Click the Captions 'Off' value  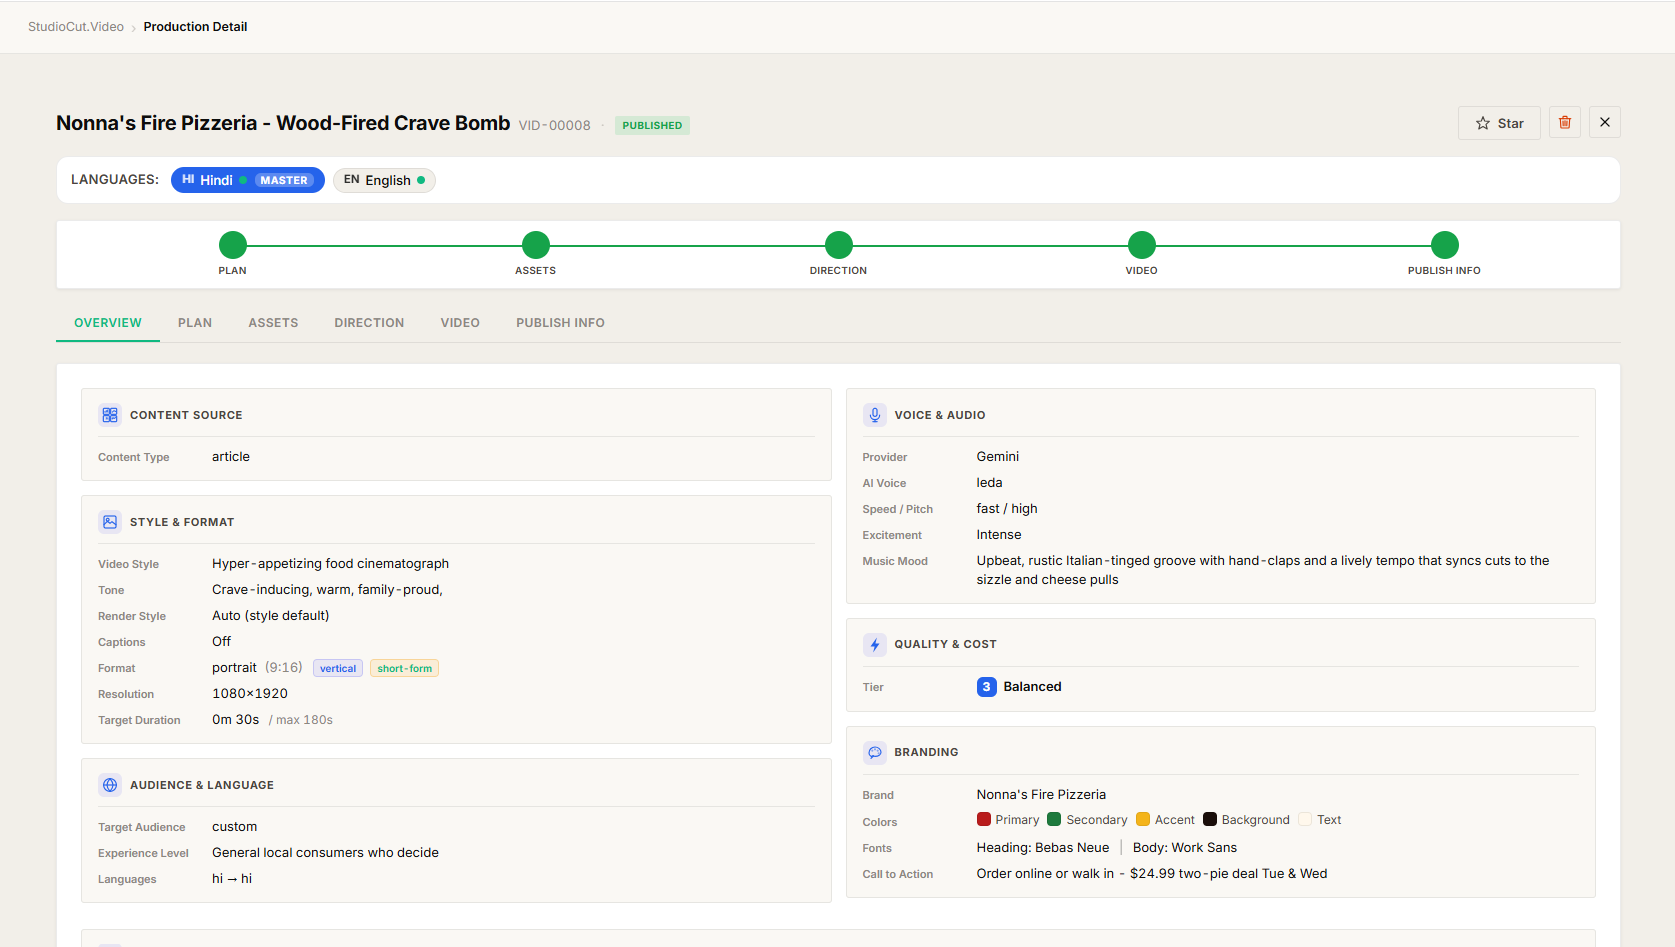[221, 642]
